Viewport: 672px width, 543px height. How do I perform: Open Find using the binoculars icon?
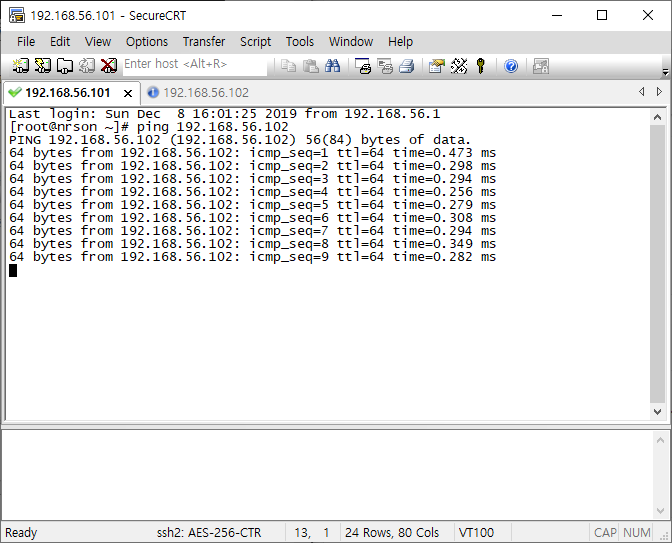[x=333, y=66]
